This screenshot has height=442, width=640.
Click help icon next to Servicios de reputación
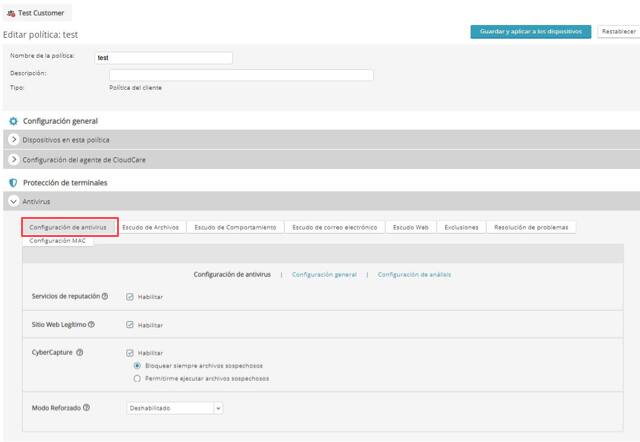(105, 297)
